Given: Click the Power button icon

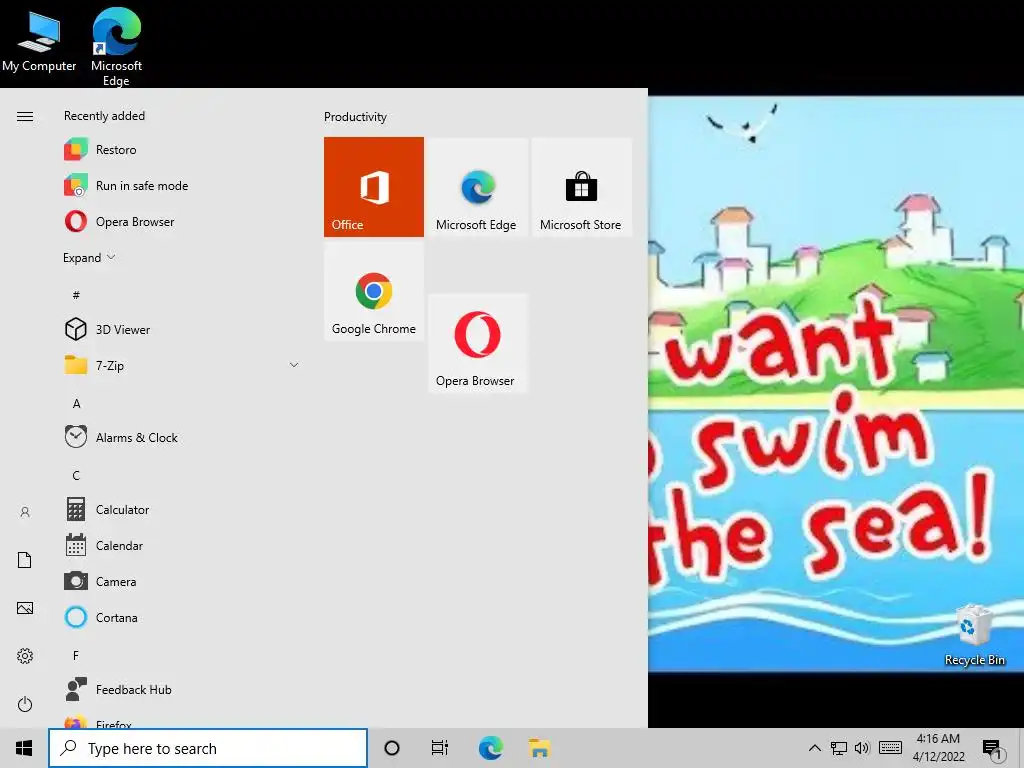Looking at the screenshot, I should 25,704.
